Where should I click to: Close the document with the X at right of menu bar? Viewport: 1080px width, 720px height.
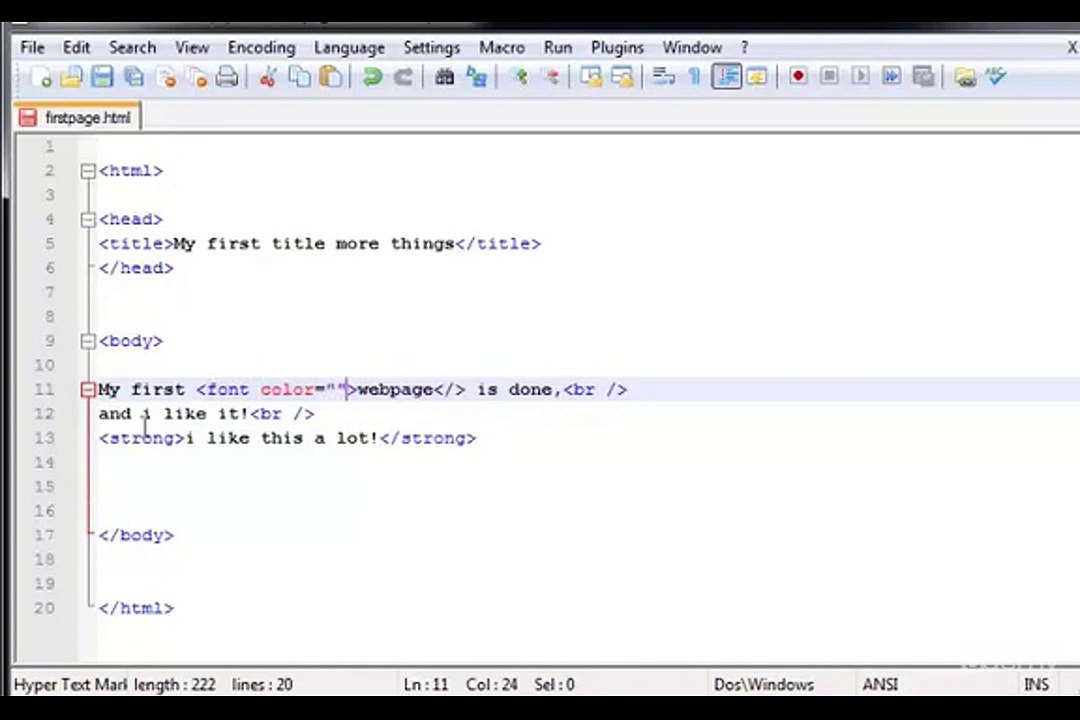(1072, 48)
